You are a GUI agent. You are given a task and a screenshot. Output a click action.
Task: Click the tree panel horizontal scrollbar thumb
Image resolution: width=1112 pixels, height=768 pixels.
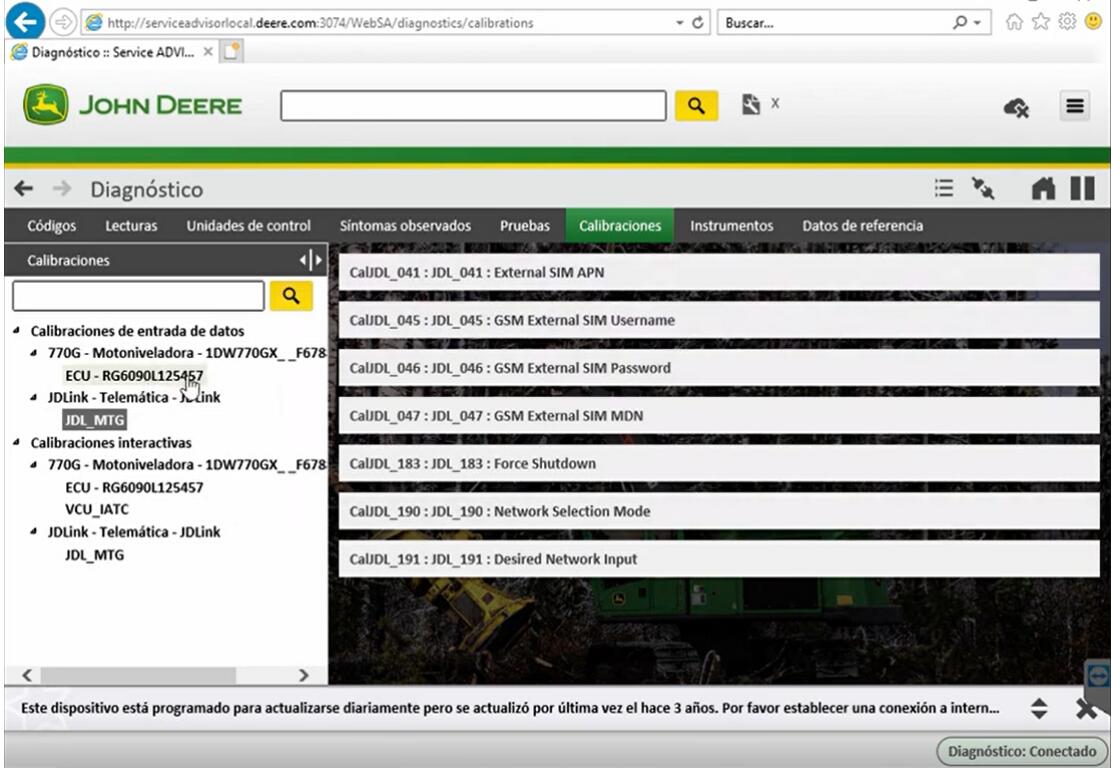coord(138,675)
